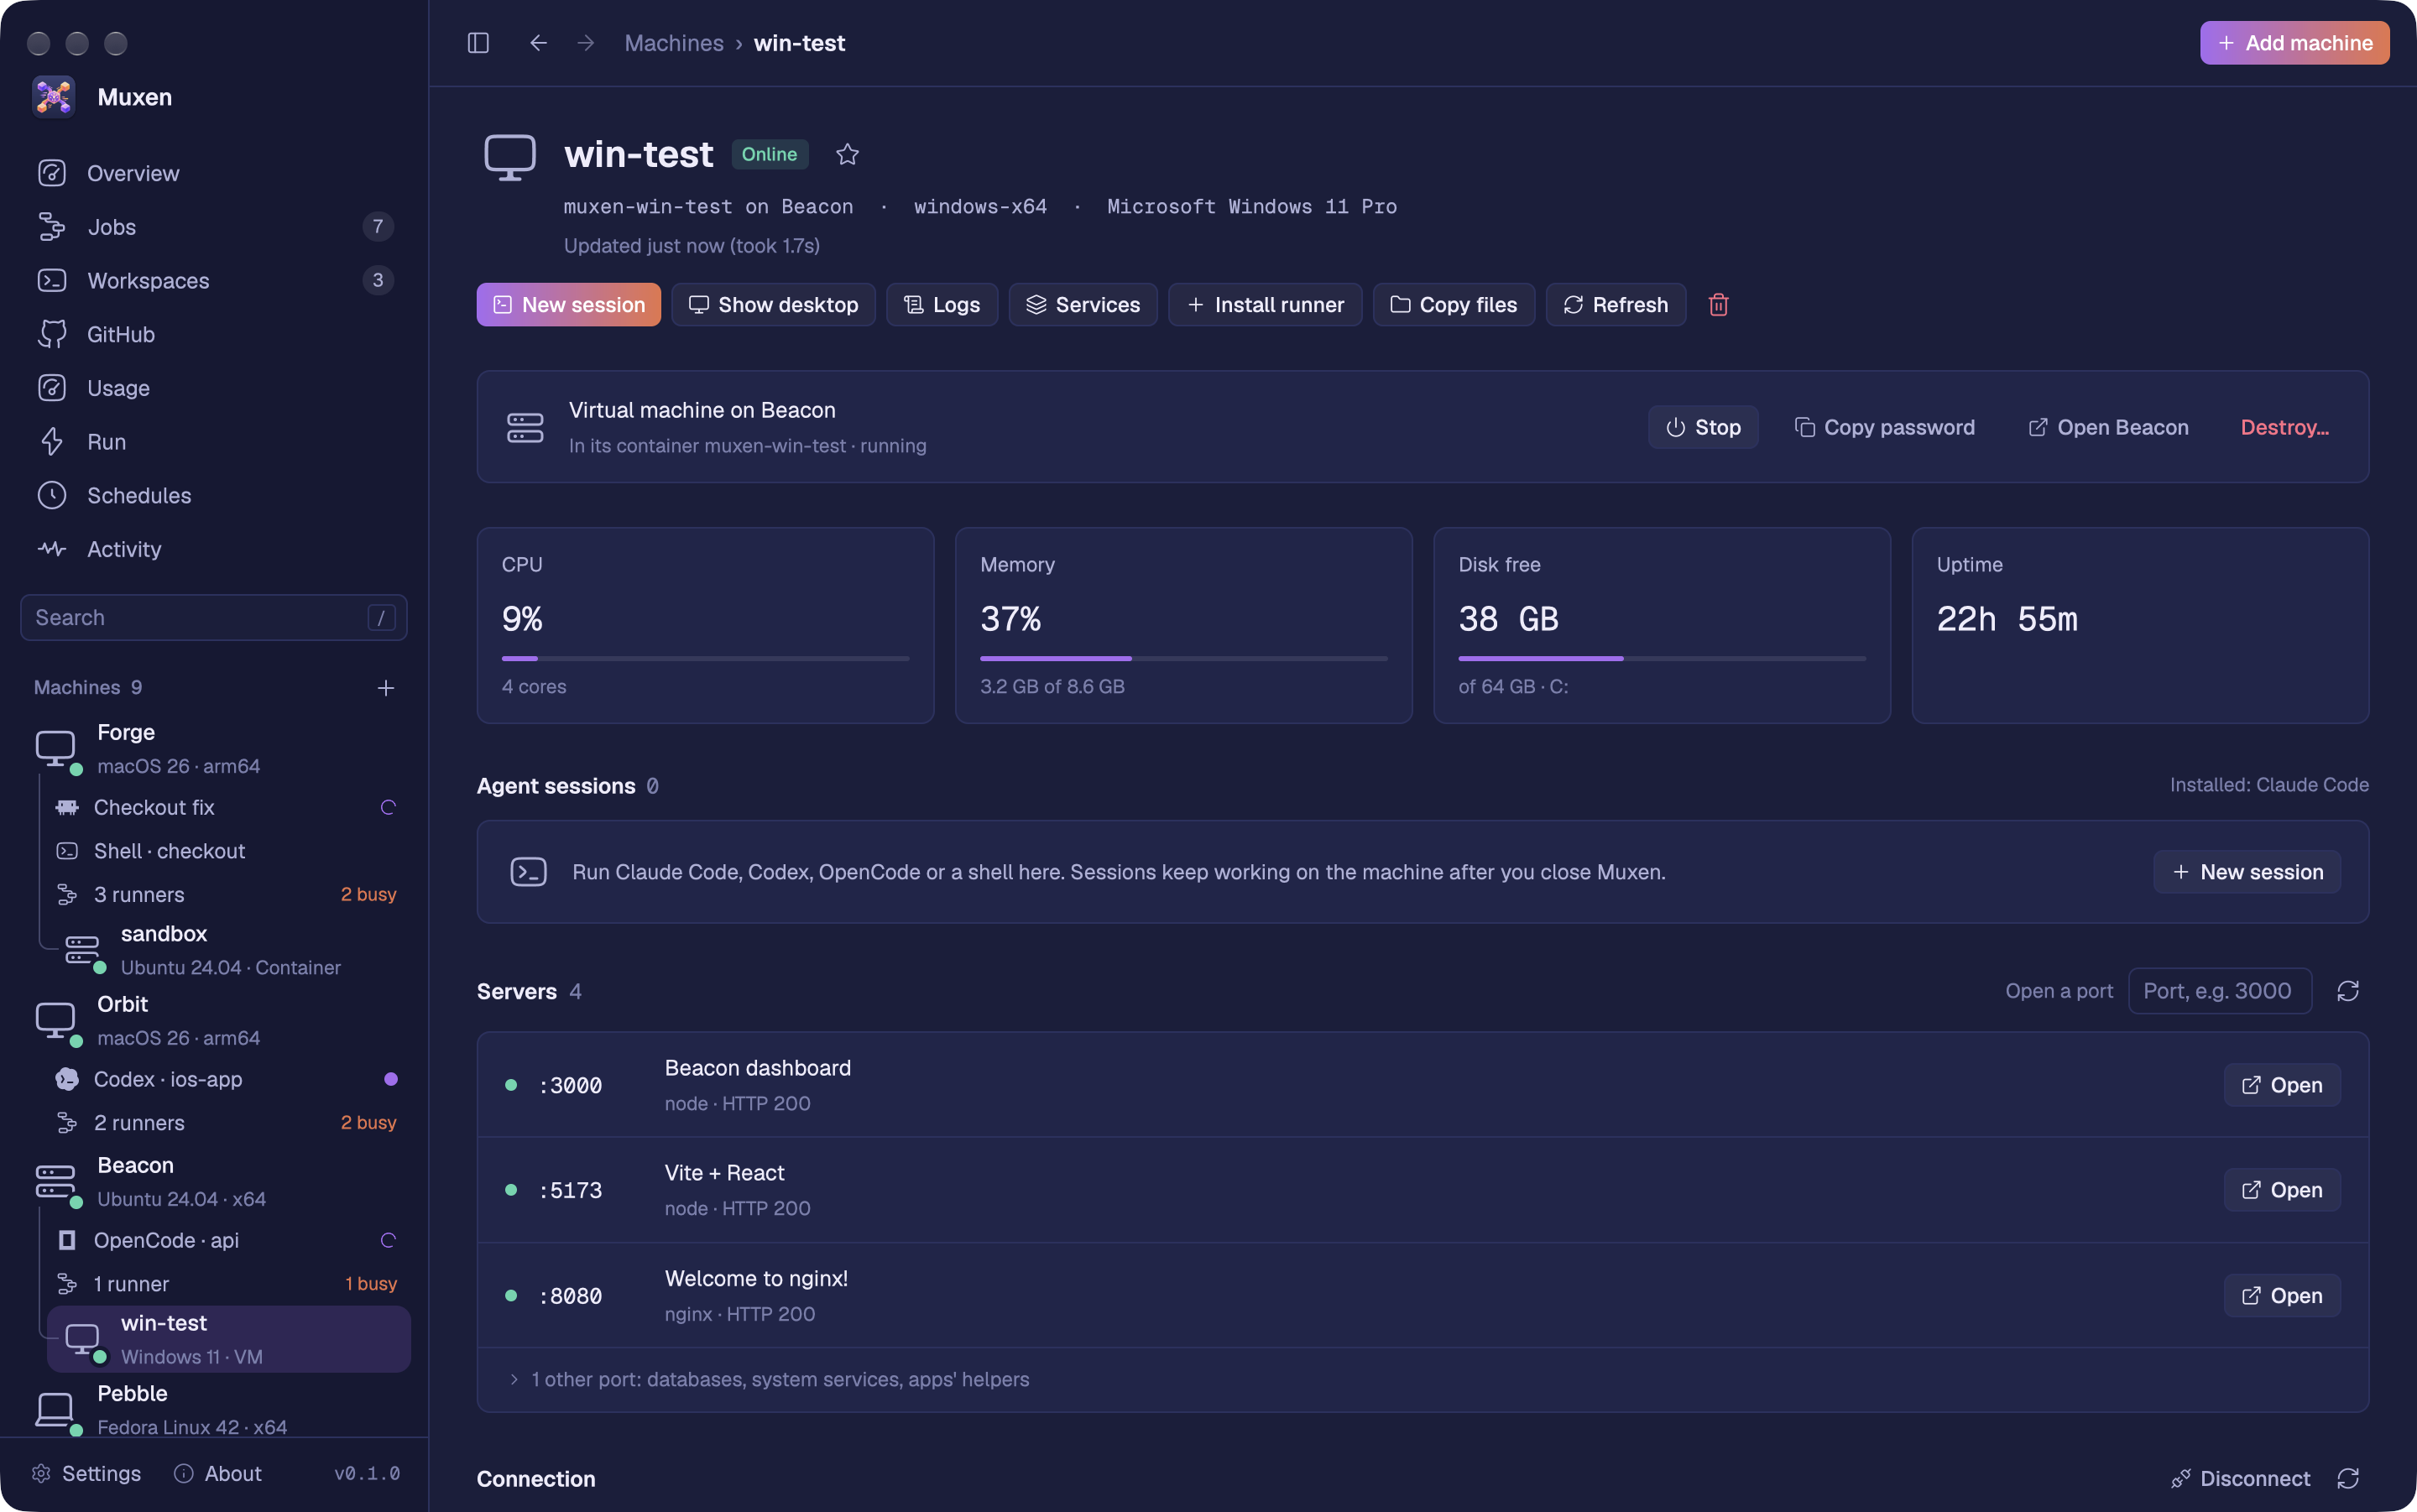Viewport: 2417px width, 1512px height.
Task: Toggle the sidebar panel icon
Action: point(478,43)
